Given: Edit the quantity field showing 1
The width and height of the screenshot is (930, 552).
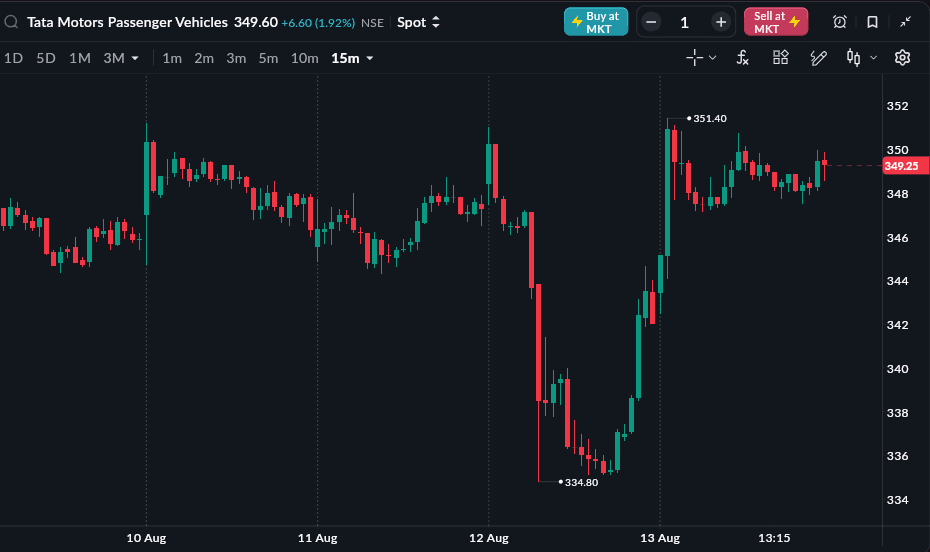Looking at the screenshot, I should pos(685,23).
